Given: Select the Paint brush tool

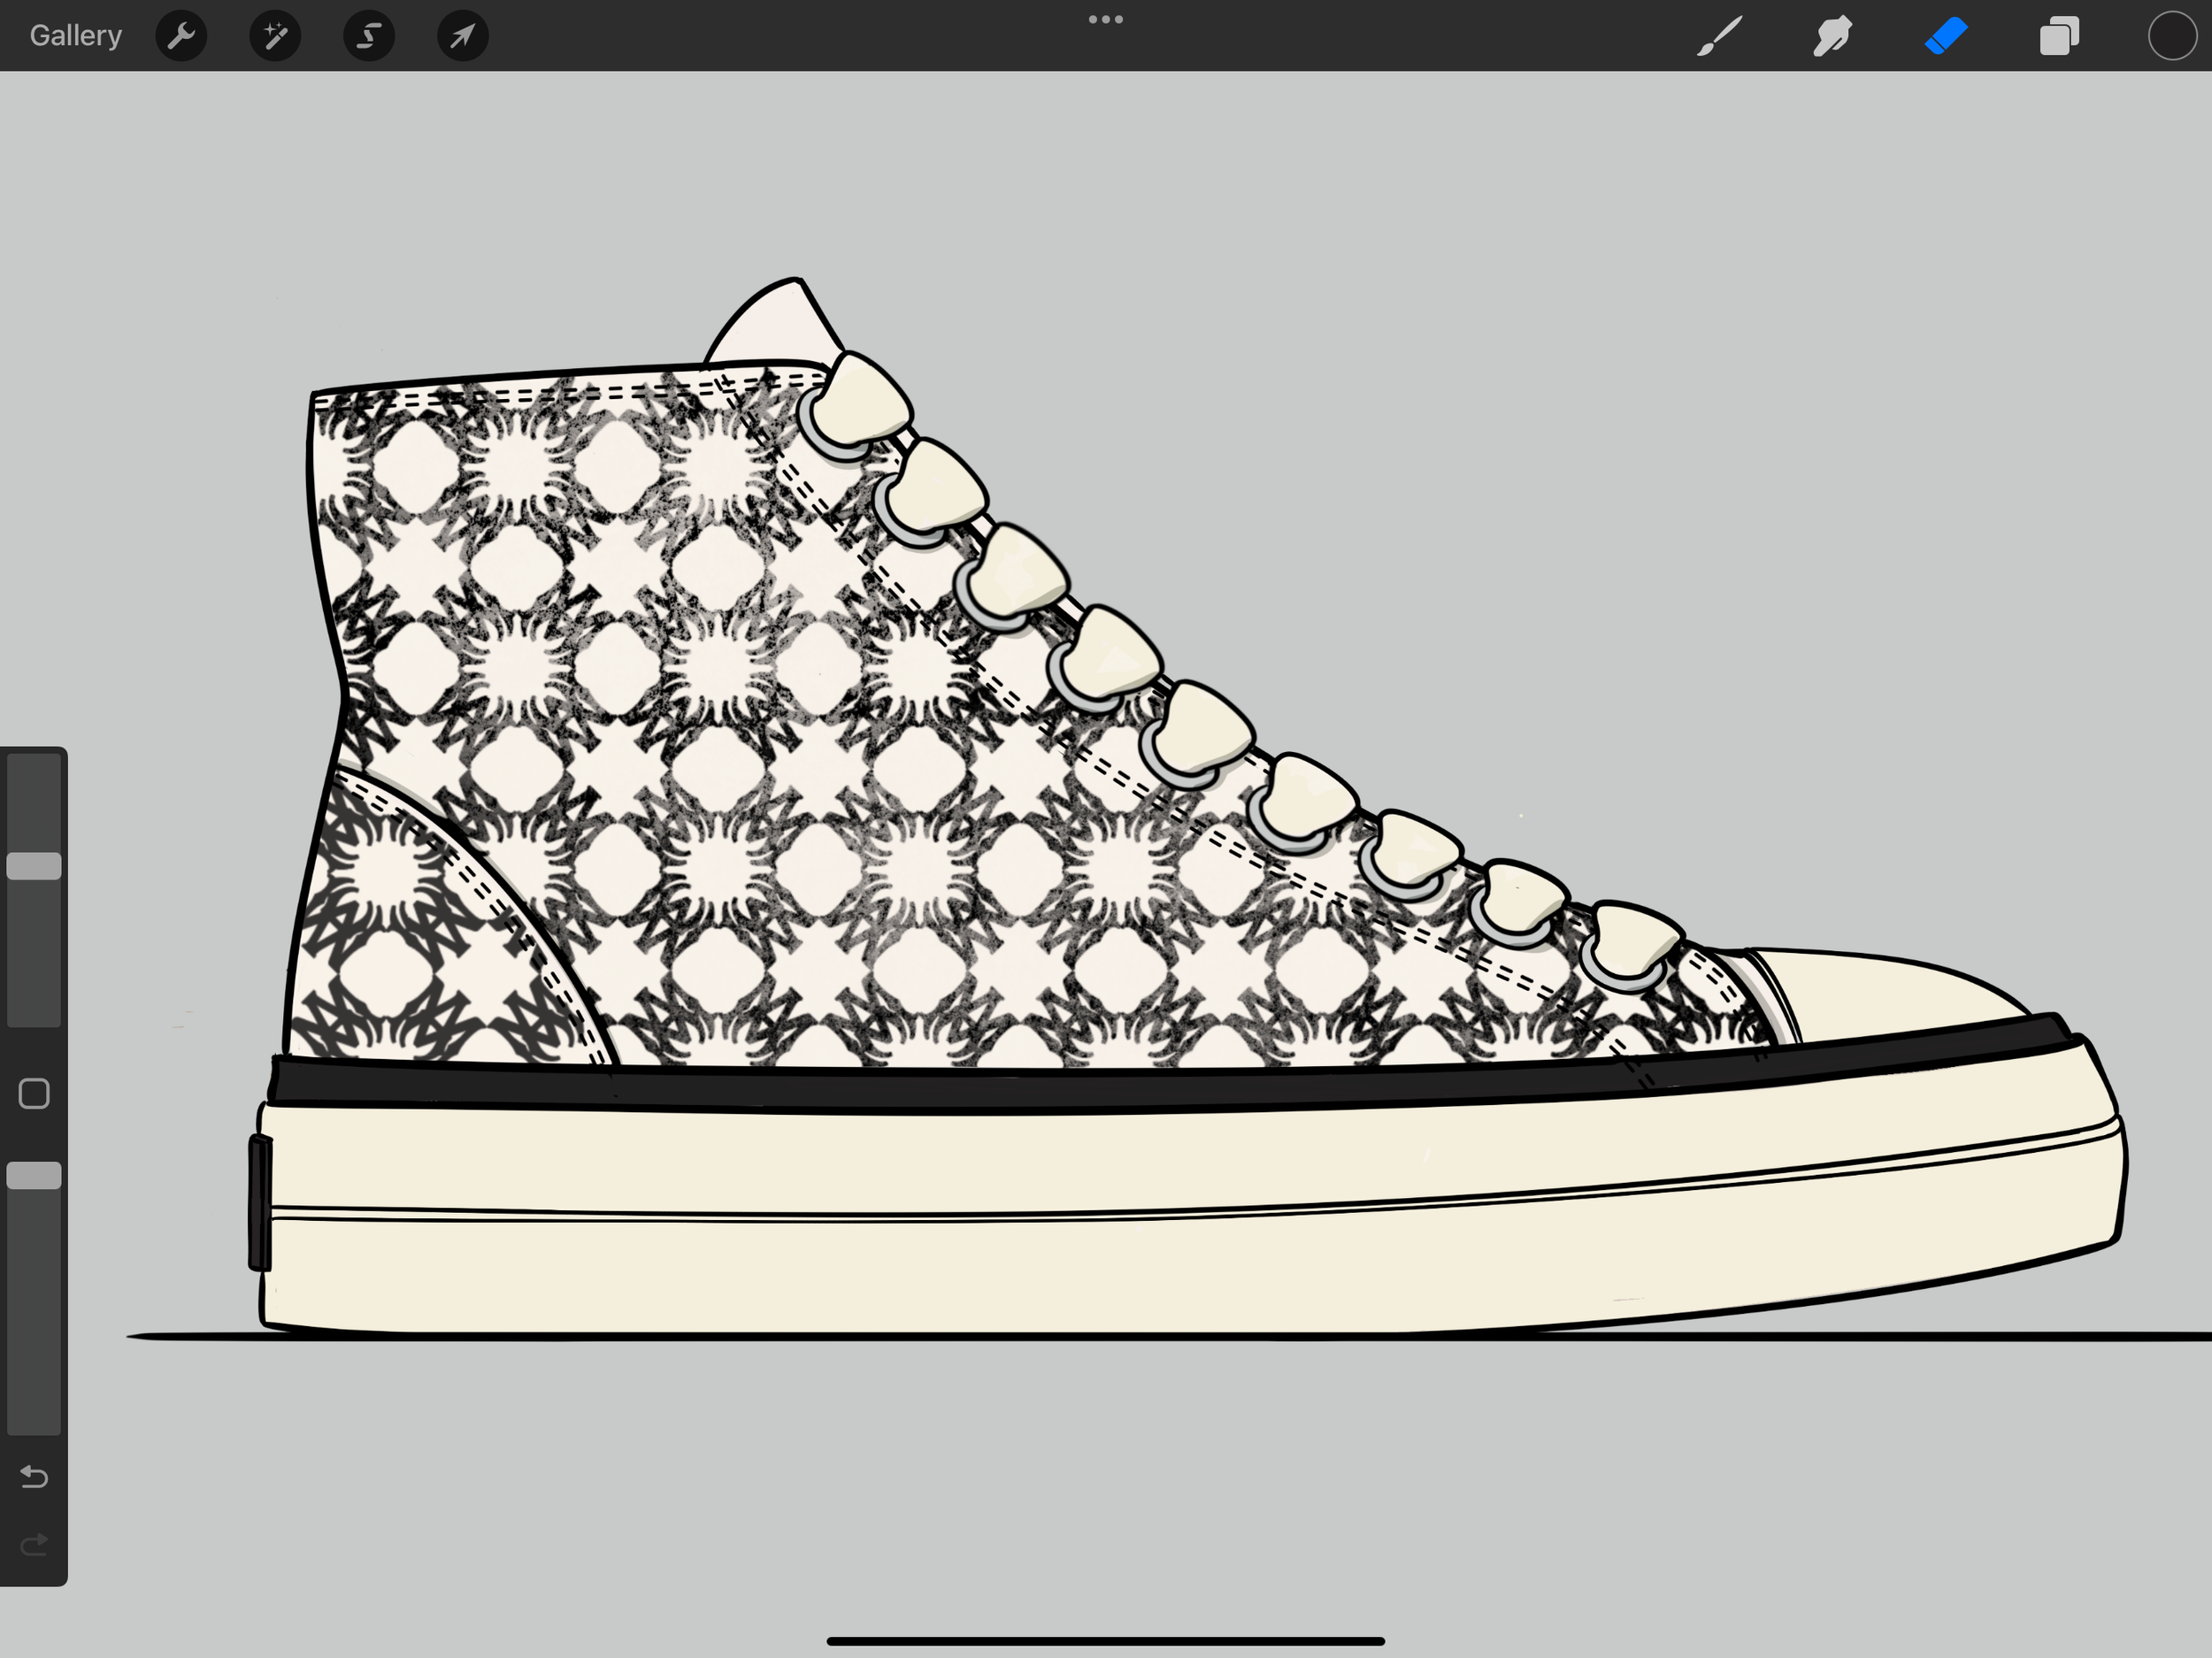Looking at the screenshot, I should [x=1719, y=36].
